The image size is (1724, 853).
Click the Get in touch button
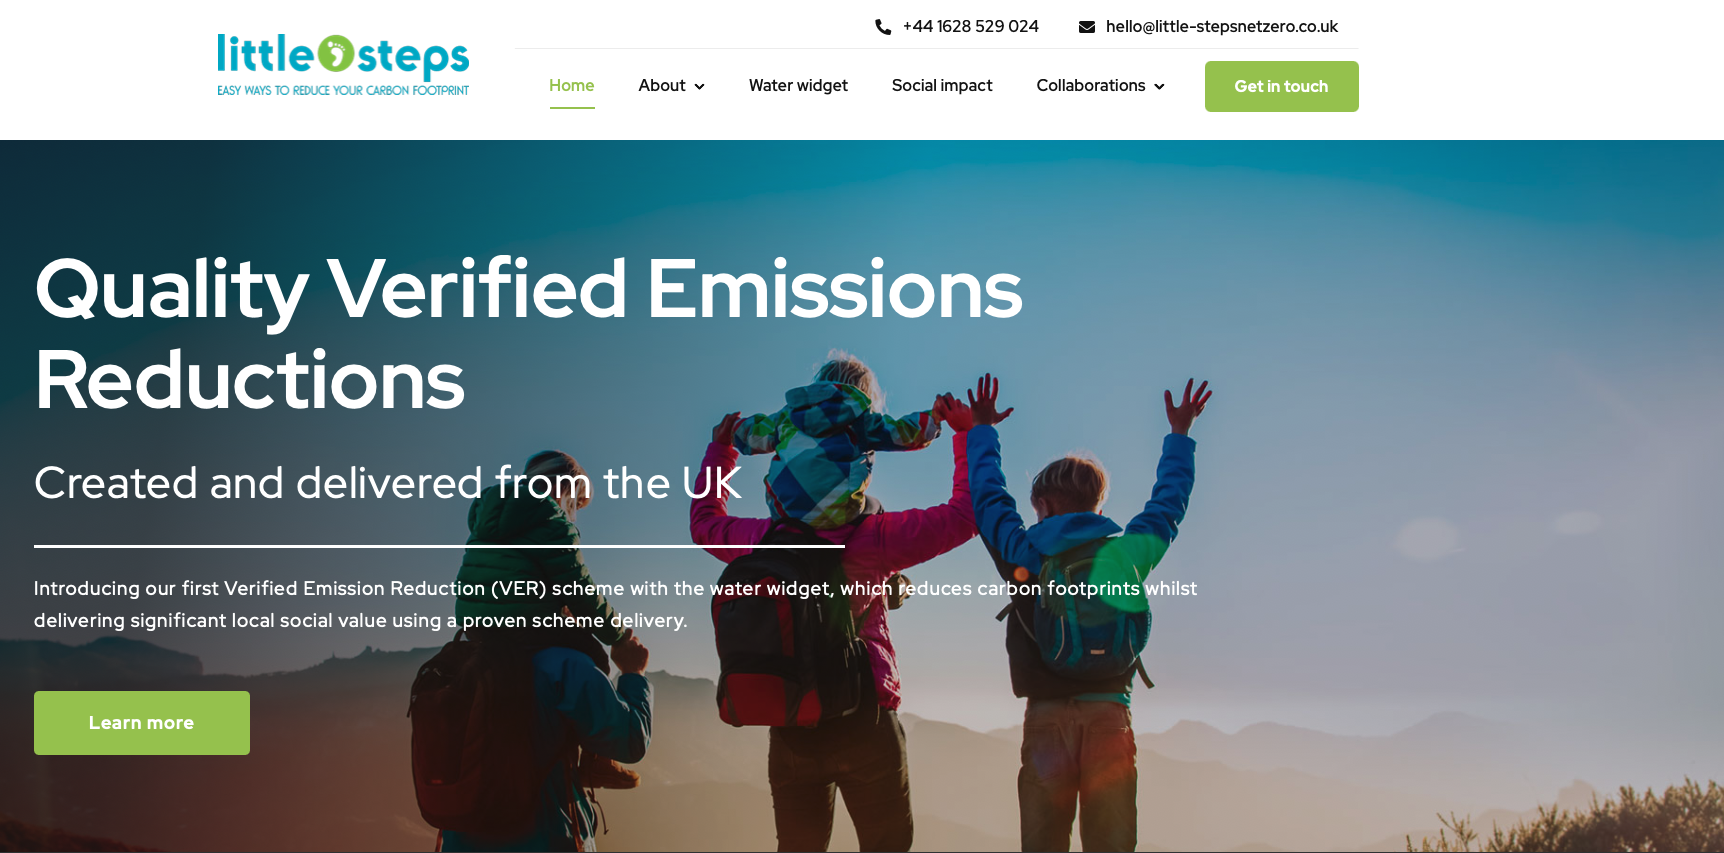(x=1282, y=86)
